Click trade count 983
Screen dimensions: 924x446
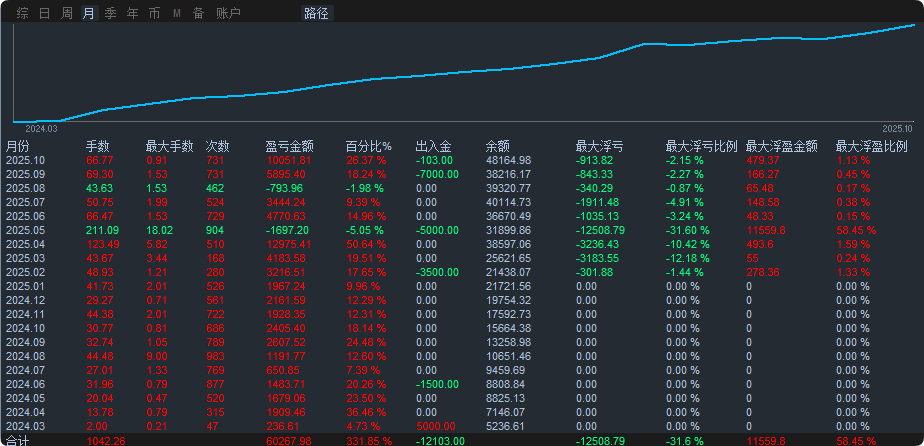[x=215, y=356]
